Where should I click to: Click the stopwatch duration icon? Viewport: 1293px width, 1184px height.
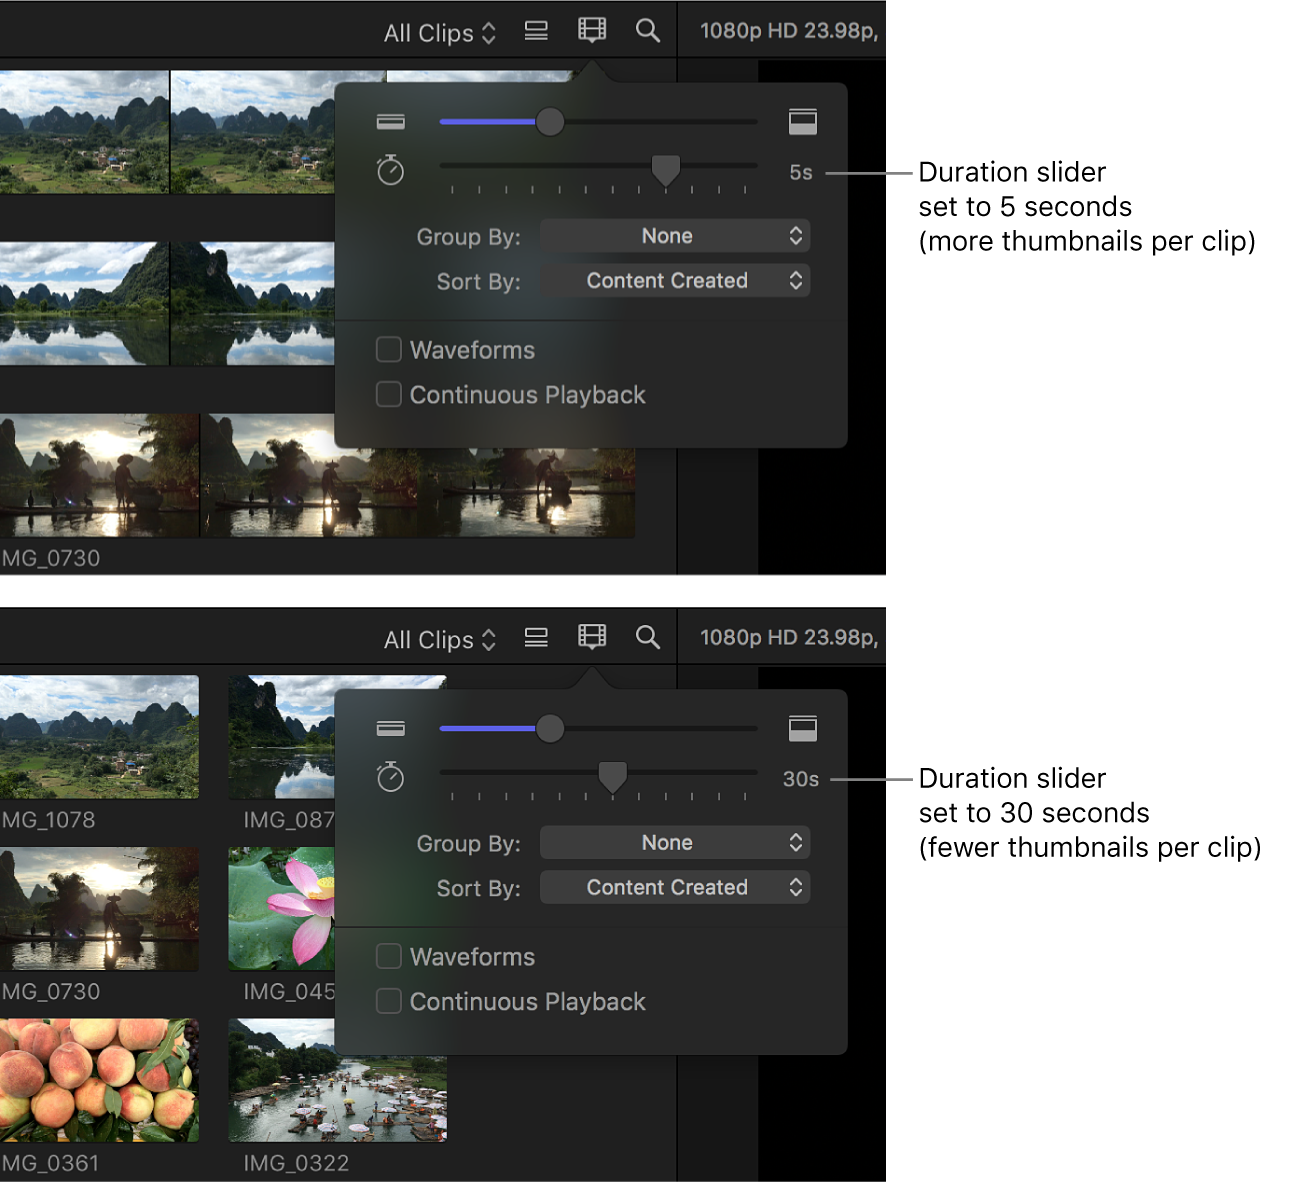pos(390,170)
